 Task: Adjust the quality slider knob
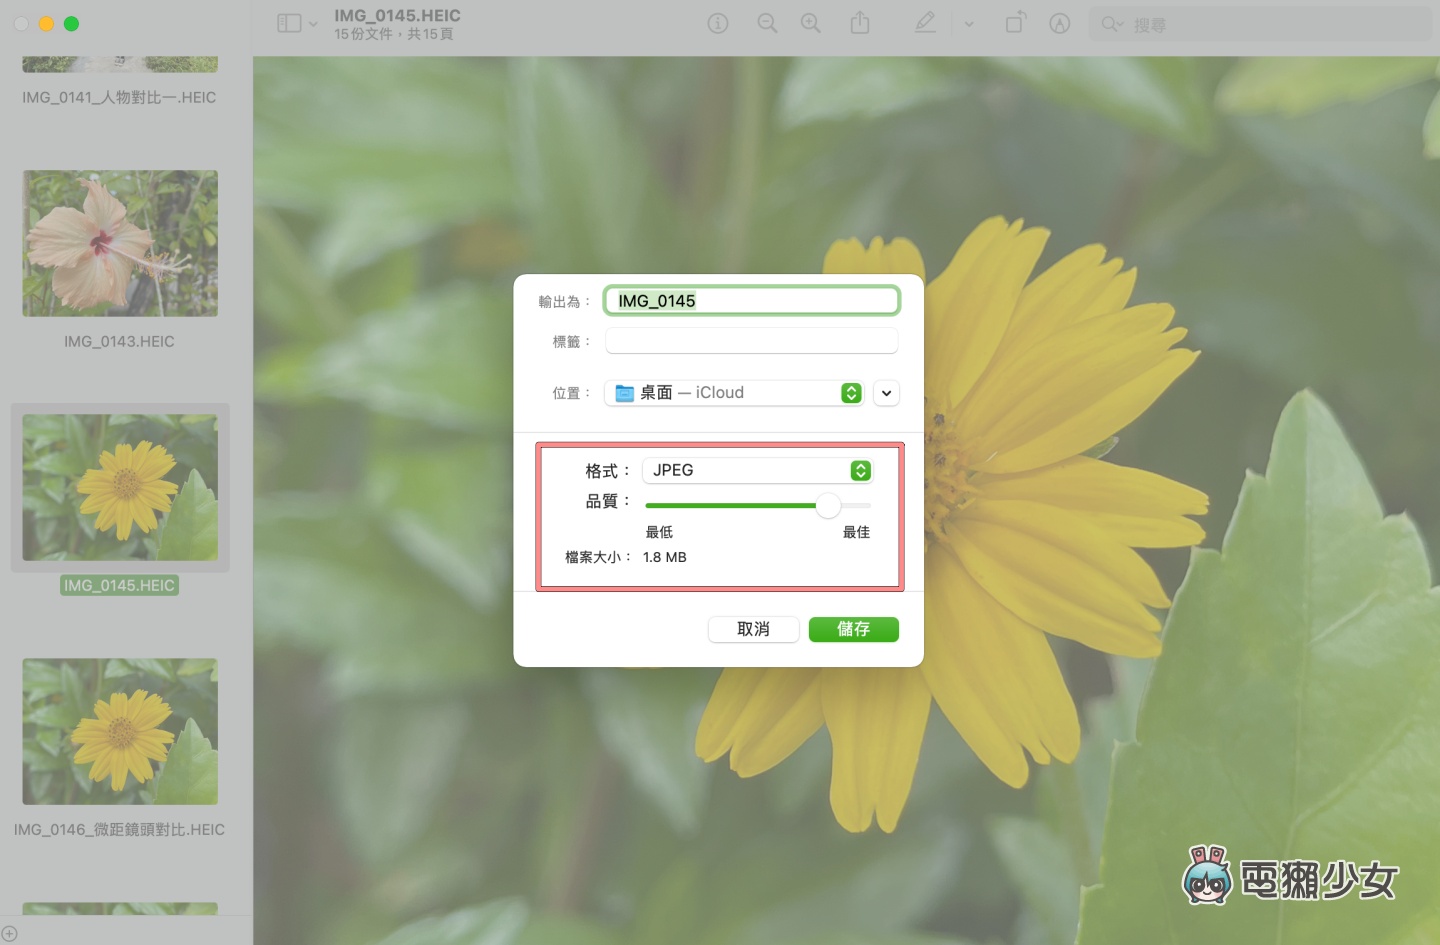(x=828, y=506)
